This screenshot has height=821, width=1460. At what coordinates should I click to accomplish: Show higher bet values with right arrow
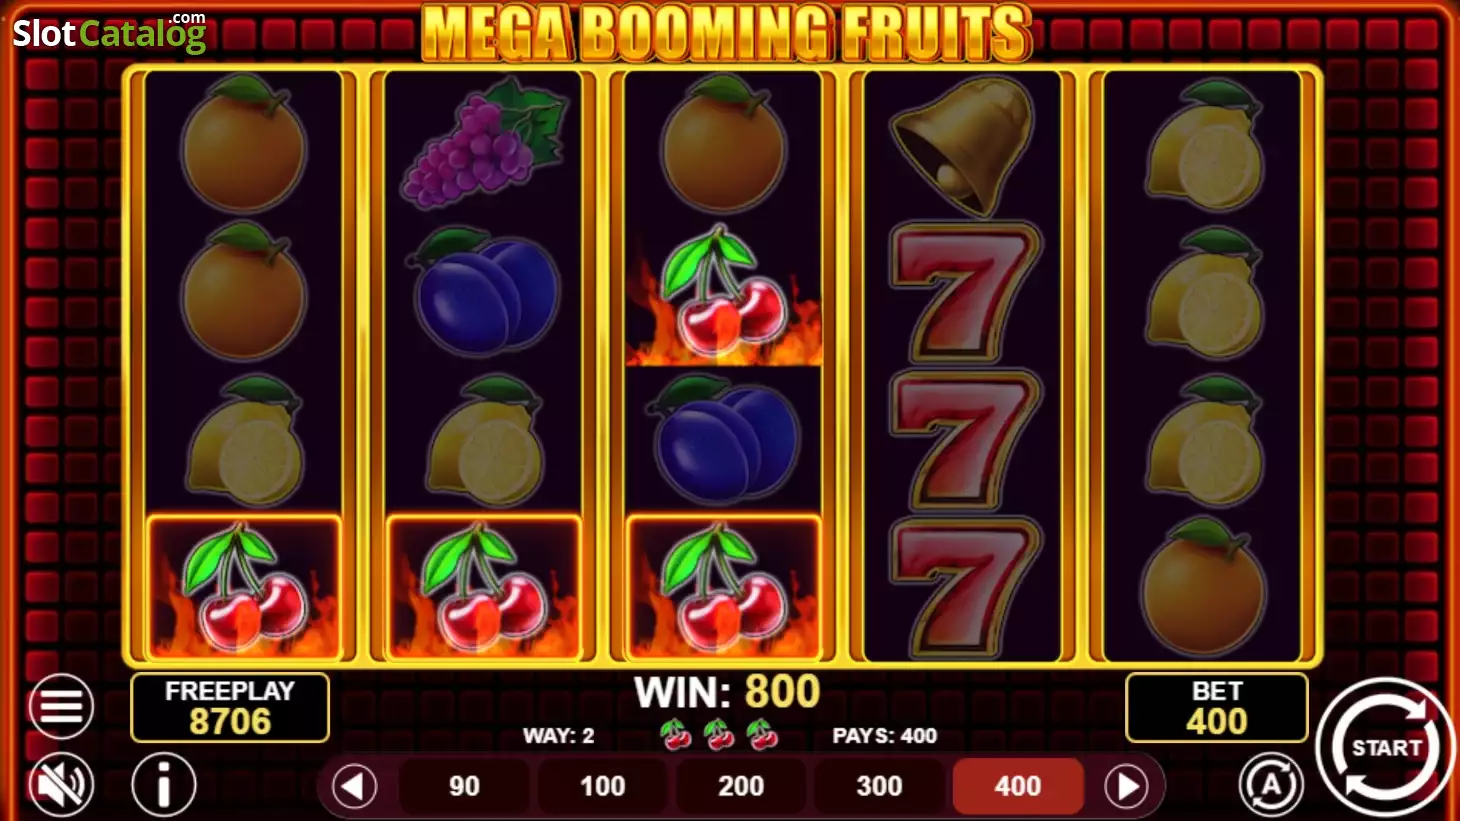[1127, 786]
